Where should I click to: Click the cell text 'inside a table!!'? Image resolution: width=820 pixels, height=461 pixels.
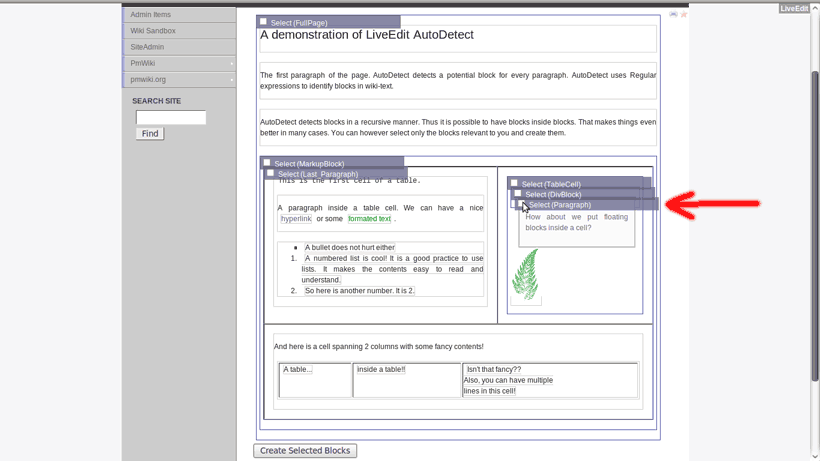tap(381, 370)
